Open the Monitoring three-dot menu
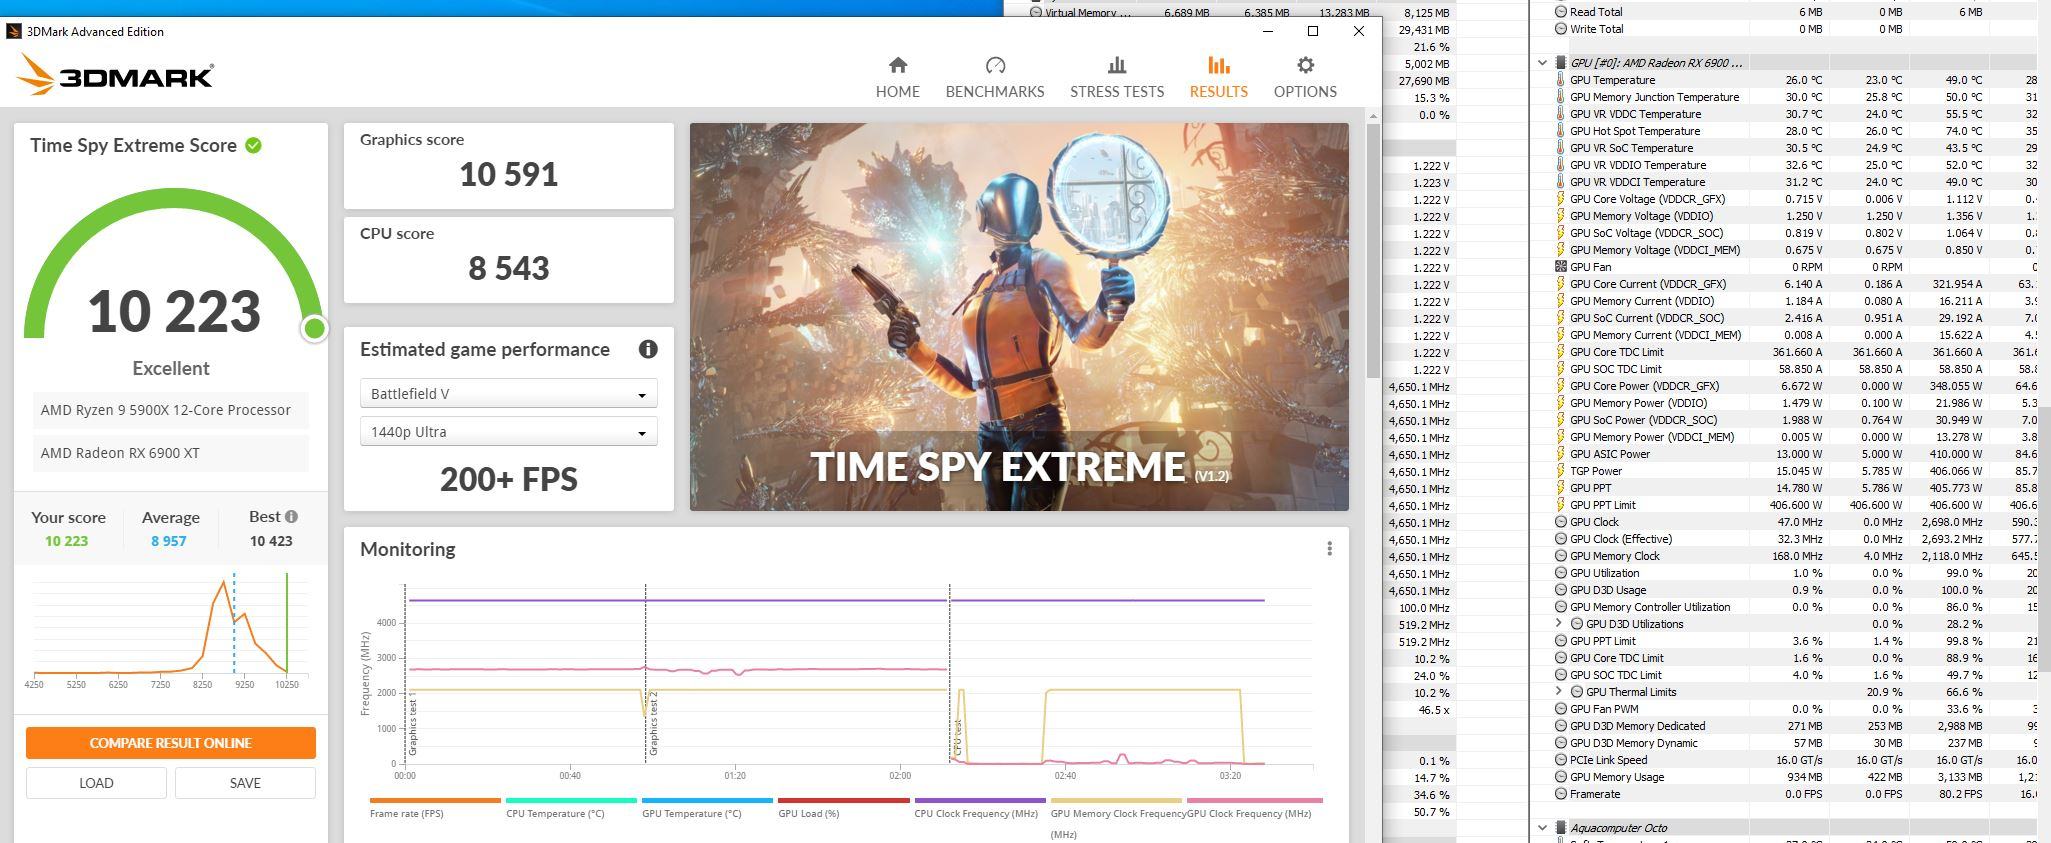2051x843 pixels. [1329, 549]
